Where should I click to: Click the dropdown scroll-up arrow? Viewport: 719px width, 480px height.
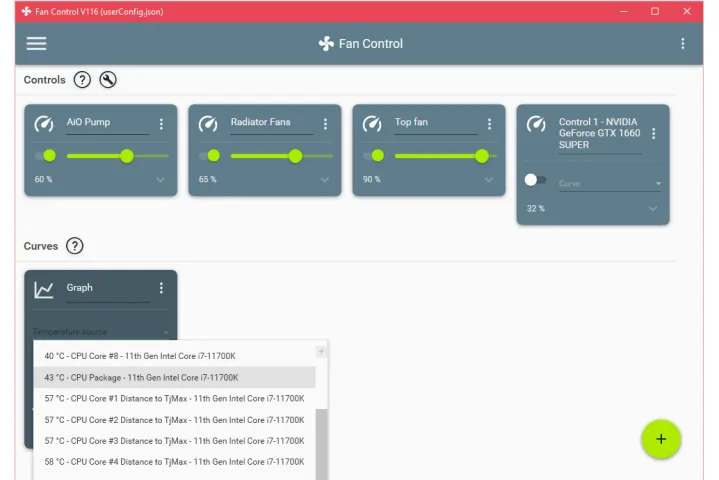[x=321, y=352]
